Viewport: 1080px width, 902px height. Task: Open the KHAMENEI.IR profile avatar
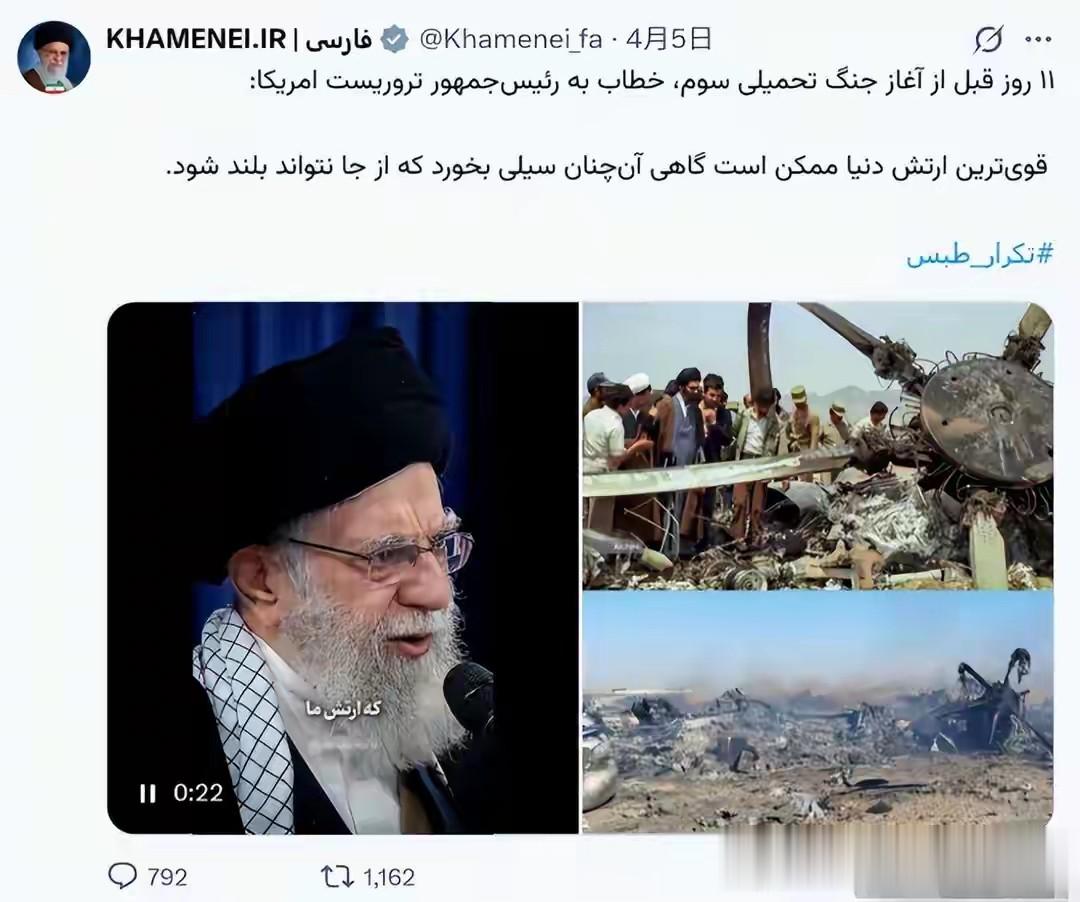[54, 56]
